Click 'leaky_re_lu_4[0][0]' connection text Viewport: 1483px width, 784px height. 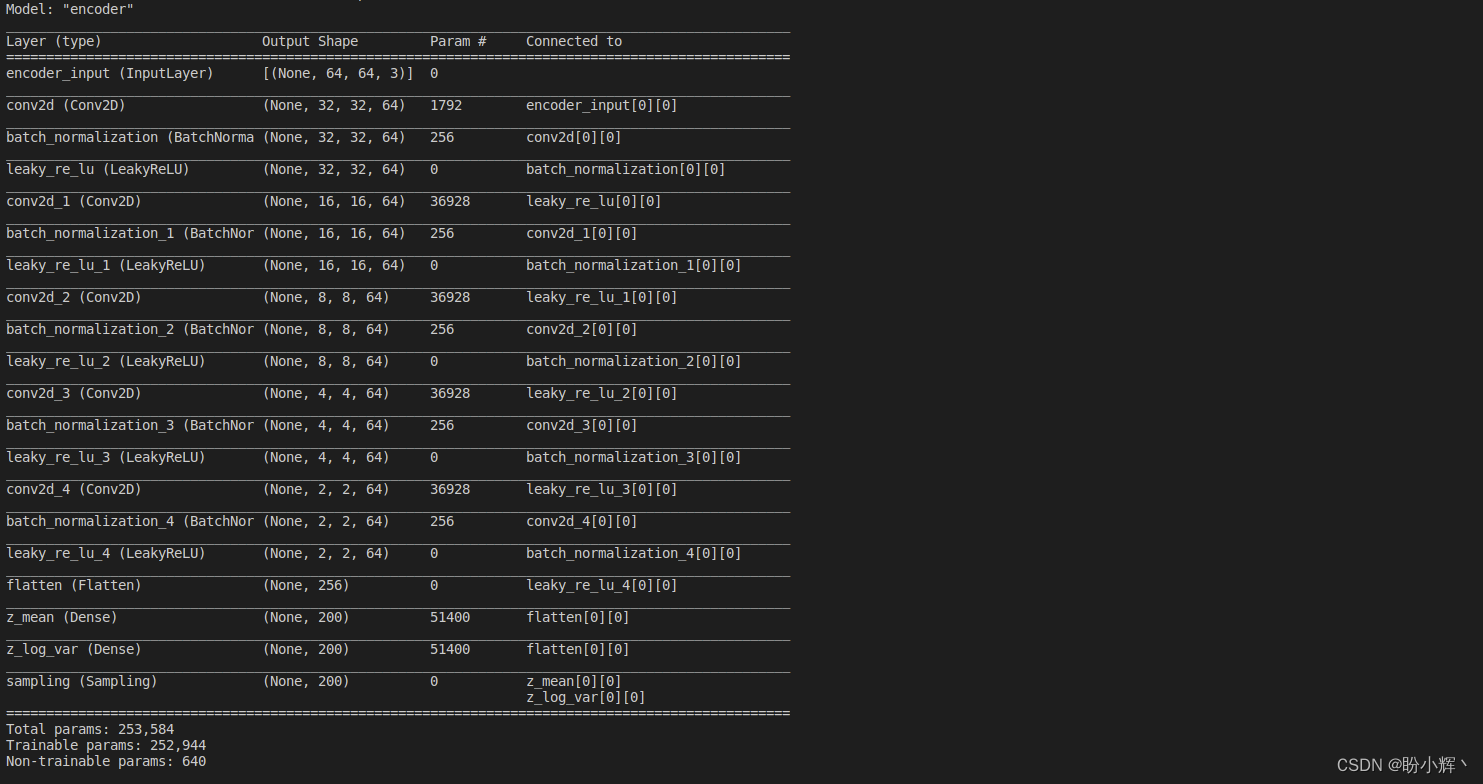click(x=602, y=585)
